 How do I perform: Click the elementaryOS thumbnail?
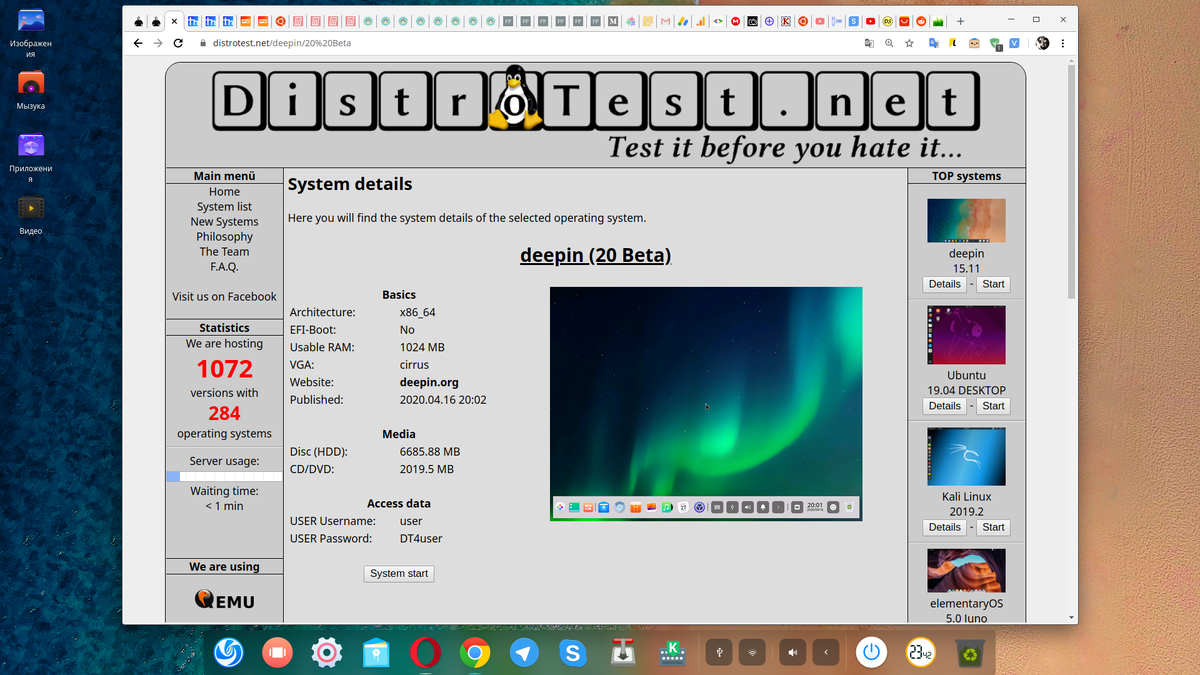(966, 570)
